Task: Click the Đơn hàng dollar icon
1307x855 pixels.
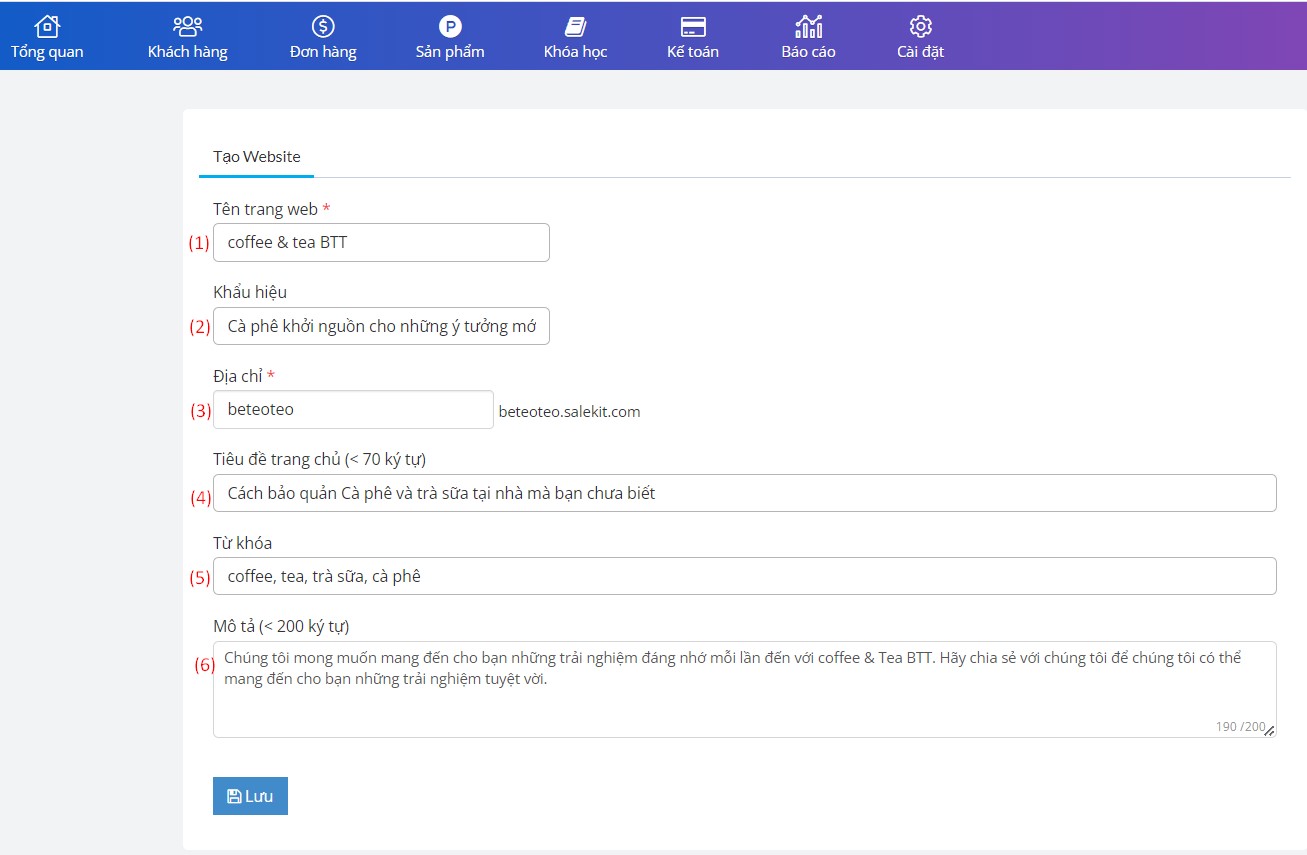Action: point(323,26)
